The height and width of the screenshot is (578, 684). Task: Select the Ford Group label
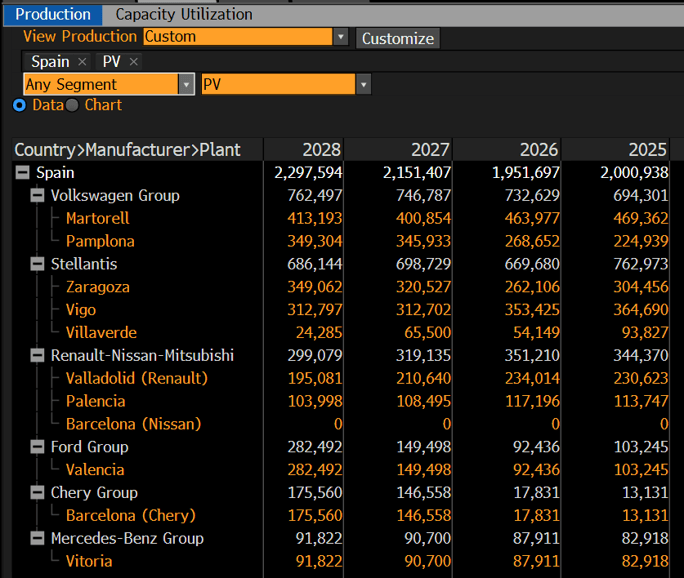click(x=89, y=447)
